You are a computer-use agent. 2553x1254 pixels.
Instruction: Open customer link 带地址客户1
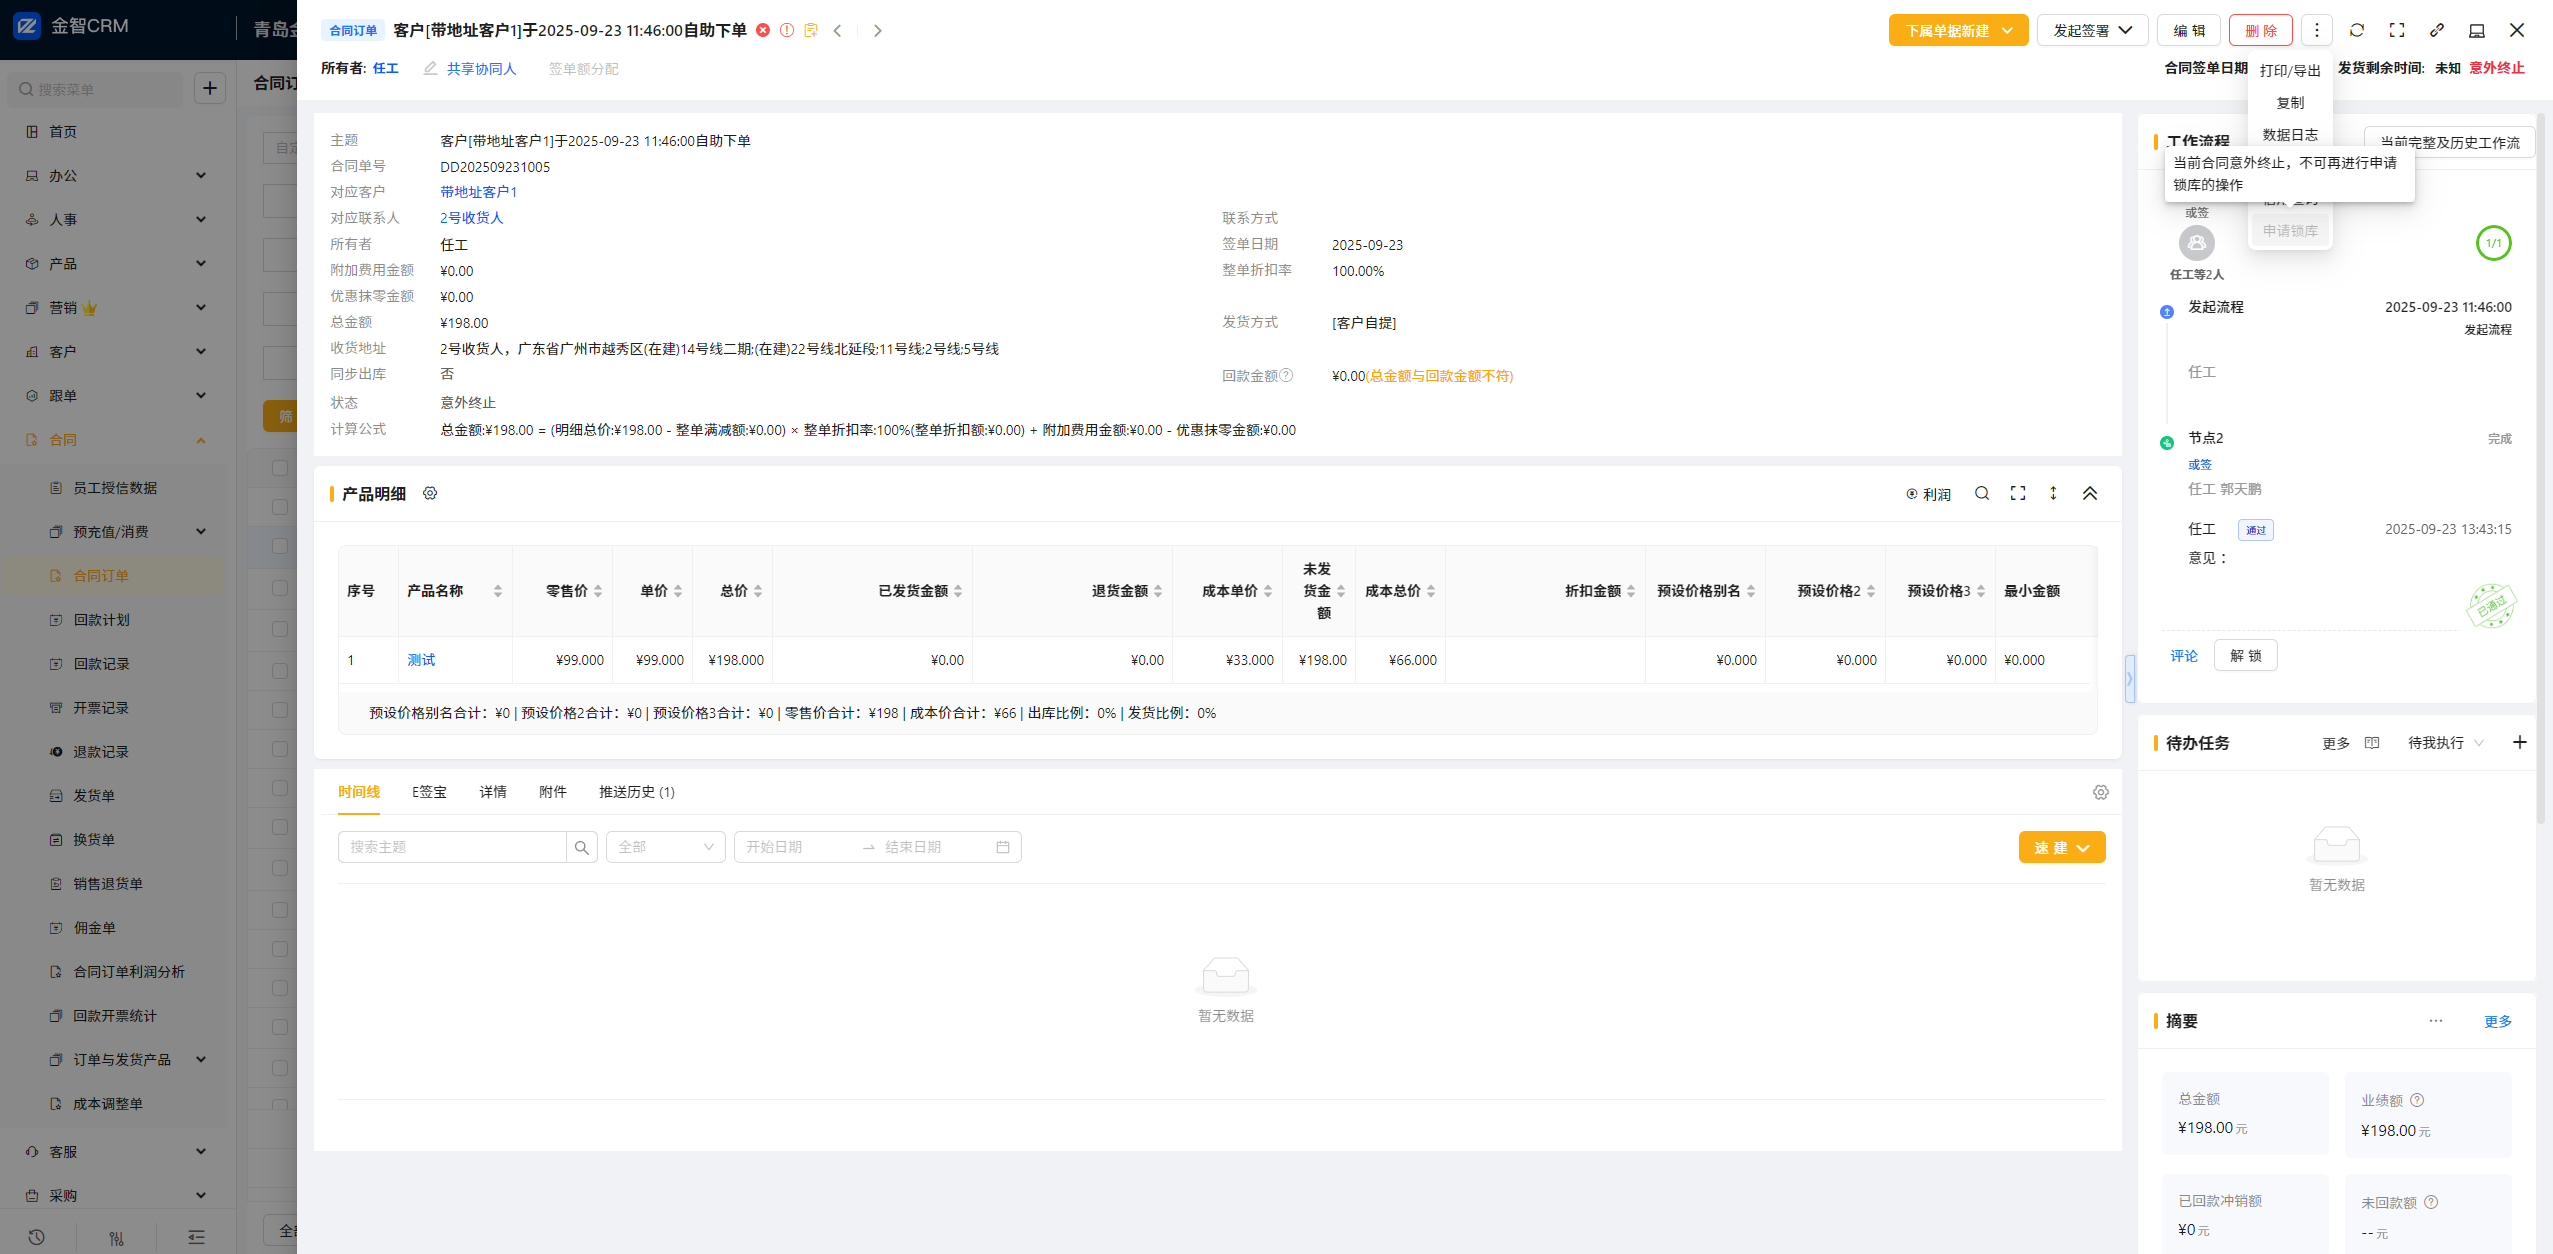[478, 192]
